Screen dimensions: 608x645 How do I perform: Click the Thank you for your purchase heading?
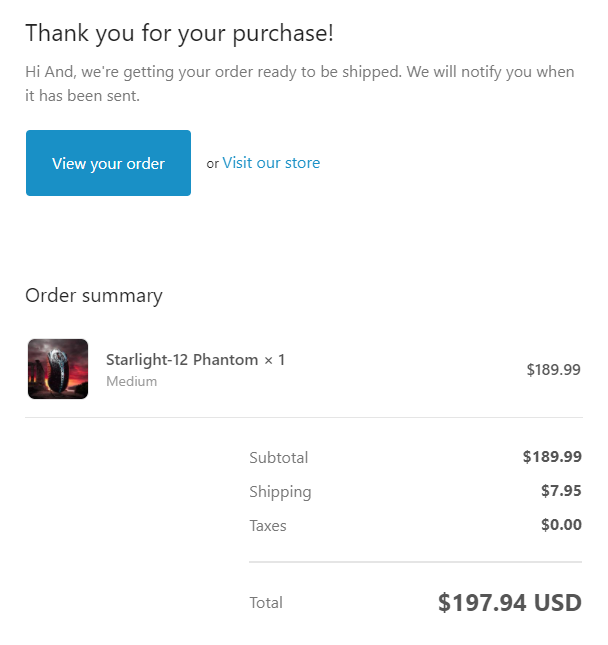pos(179,33)
